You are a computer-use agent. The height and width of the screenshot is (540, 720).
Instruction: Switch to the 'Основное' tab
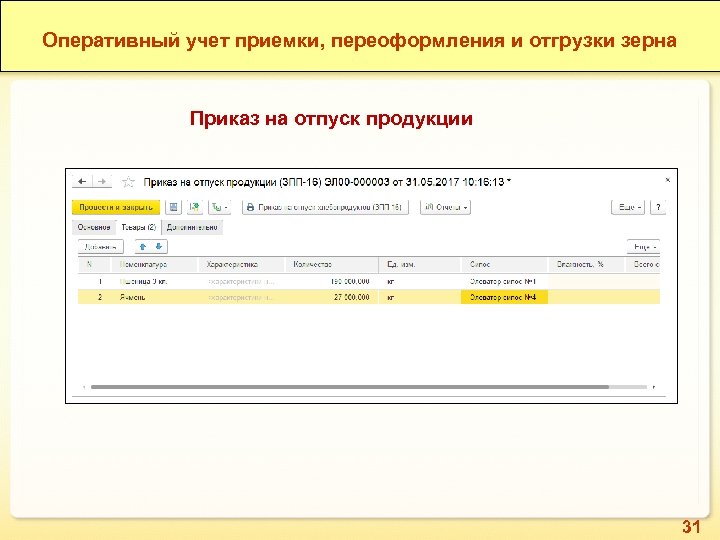click(x=94, y=227)
